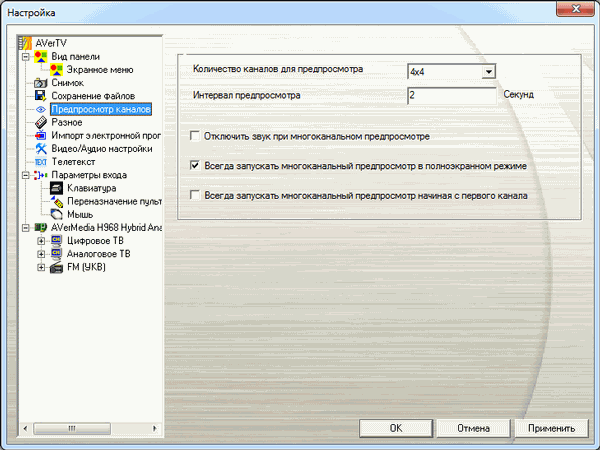
Task: Select Импорт электронной прог tree entry
Action: click(106, 135)
